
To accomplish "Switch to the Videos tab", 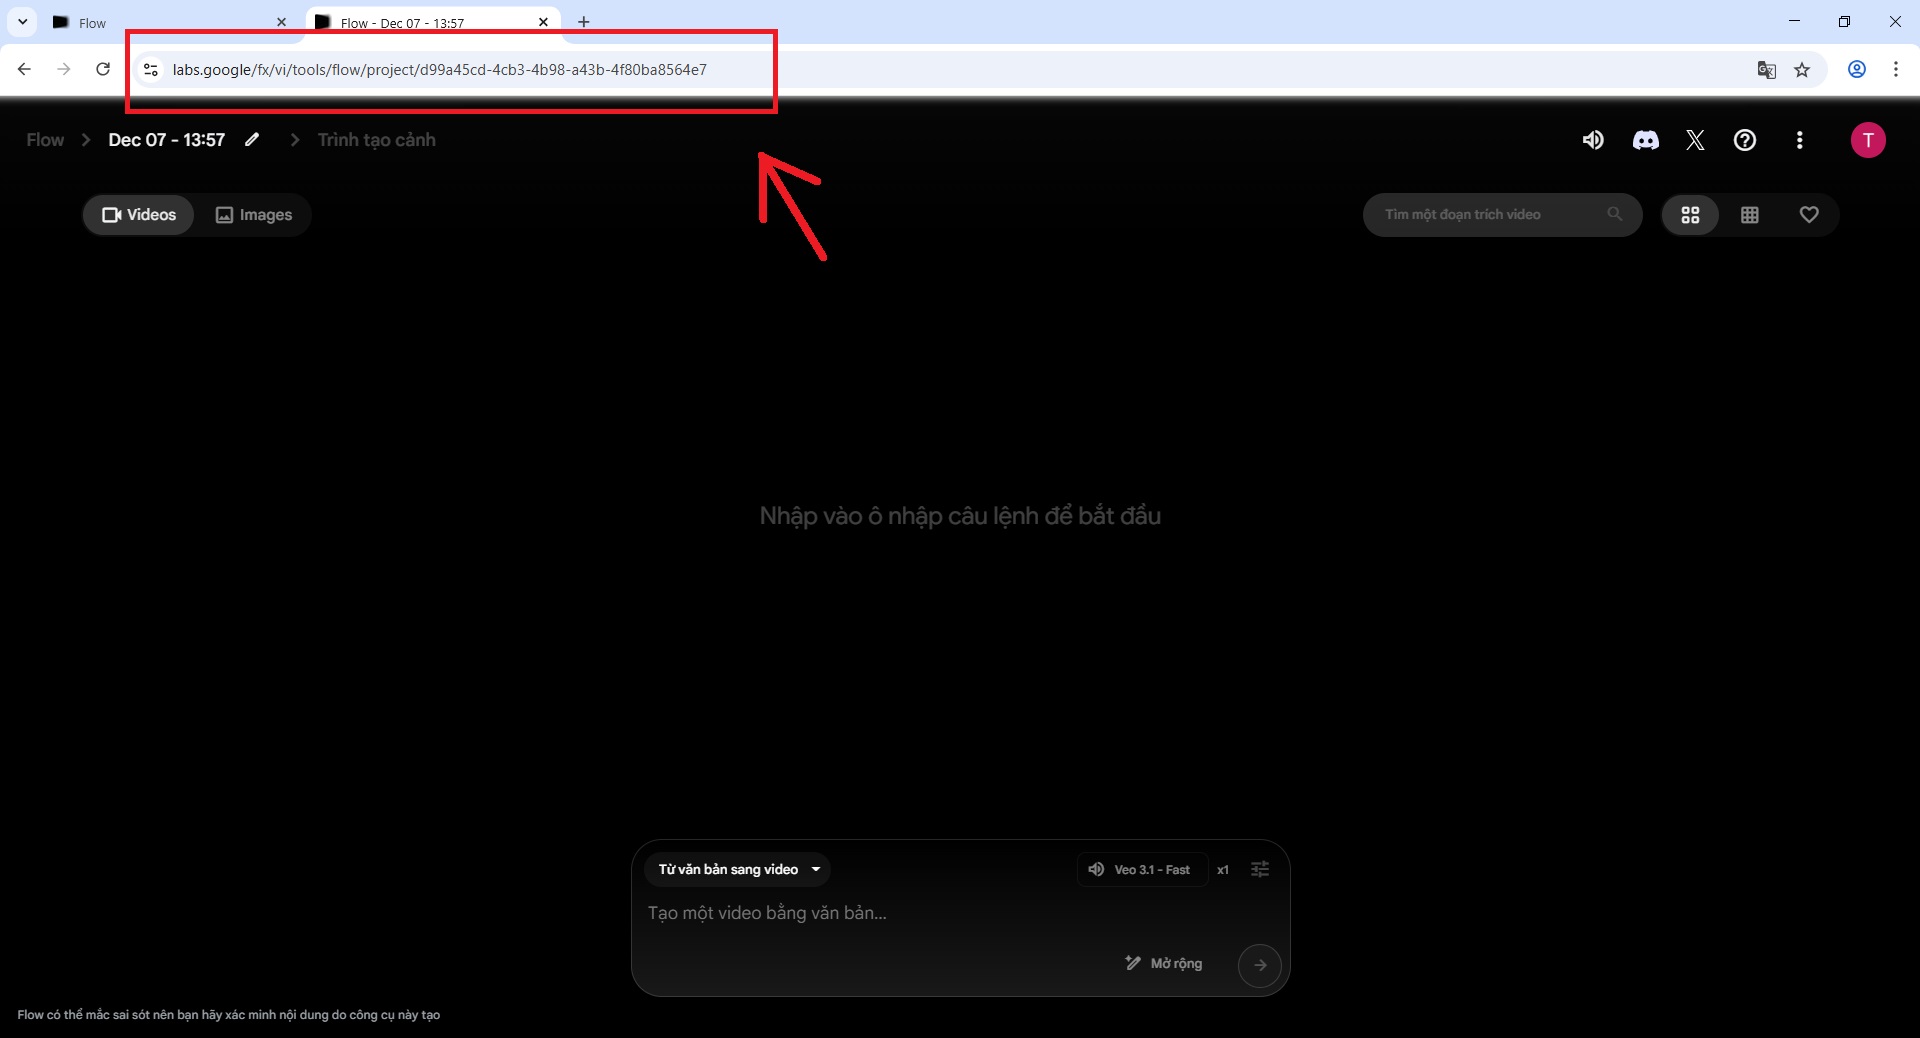I will pos(139,215).
